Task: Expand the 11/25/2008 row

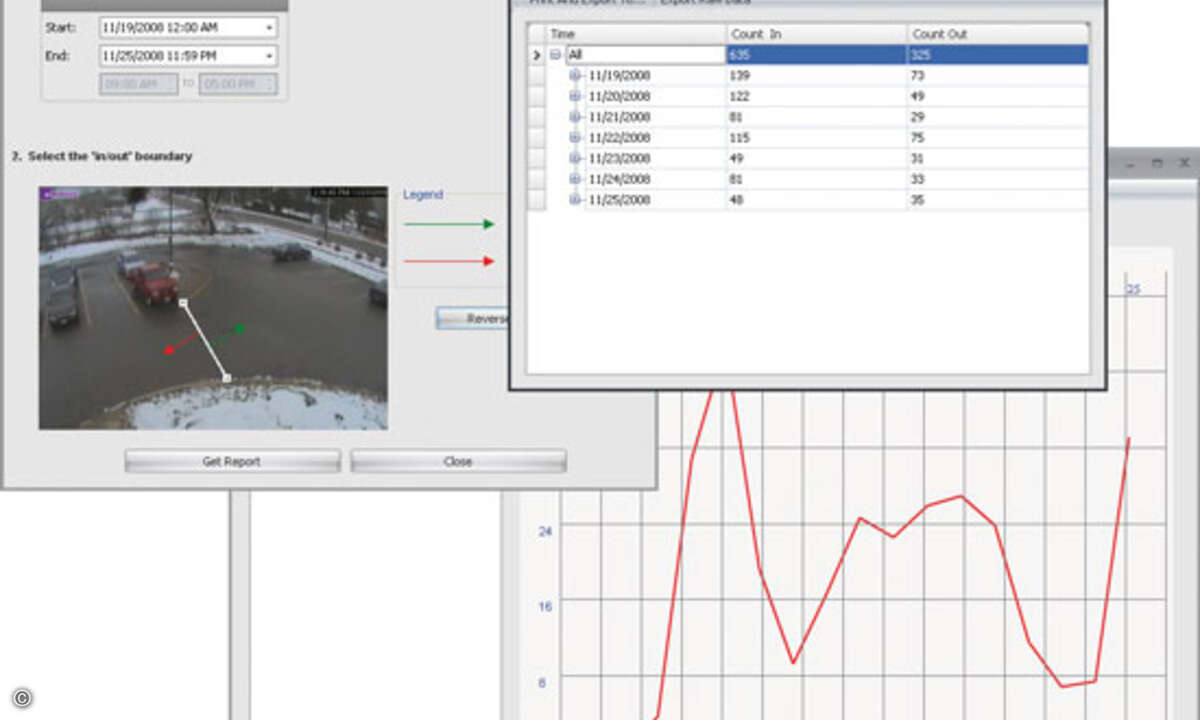Action: 575,200
